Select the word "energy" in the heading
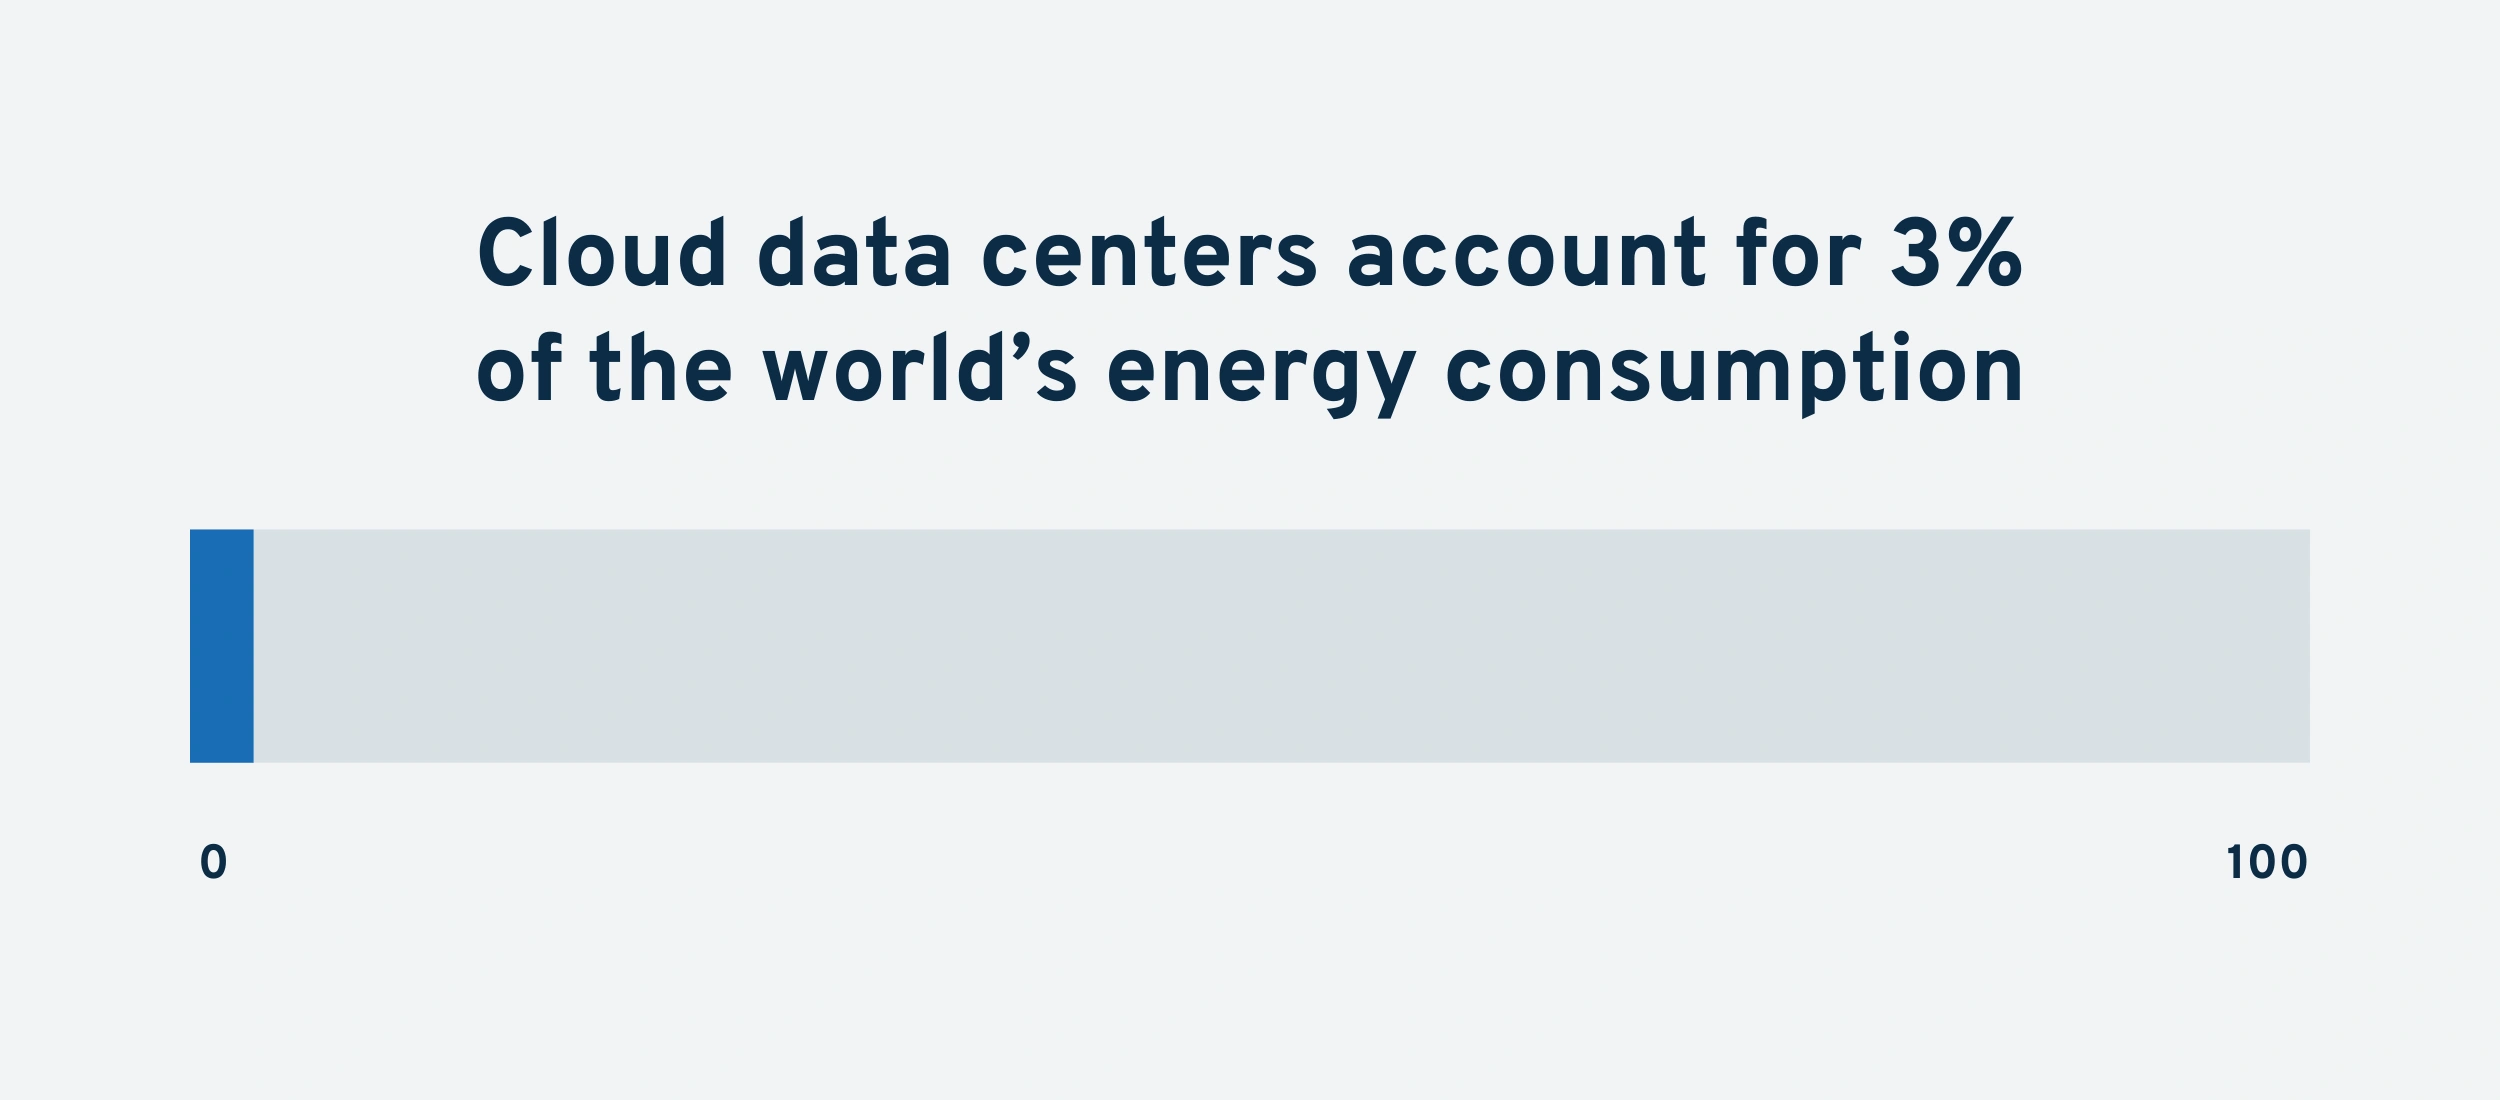2500x1100 pixels. 1260,372
